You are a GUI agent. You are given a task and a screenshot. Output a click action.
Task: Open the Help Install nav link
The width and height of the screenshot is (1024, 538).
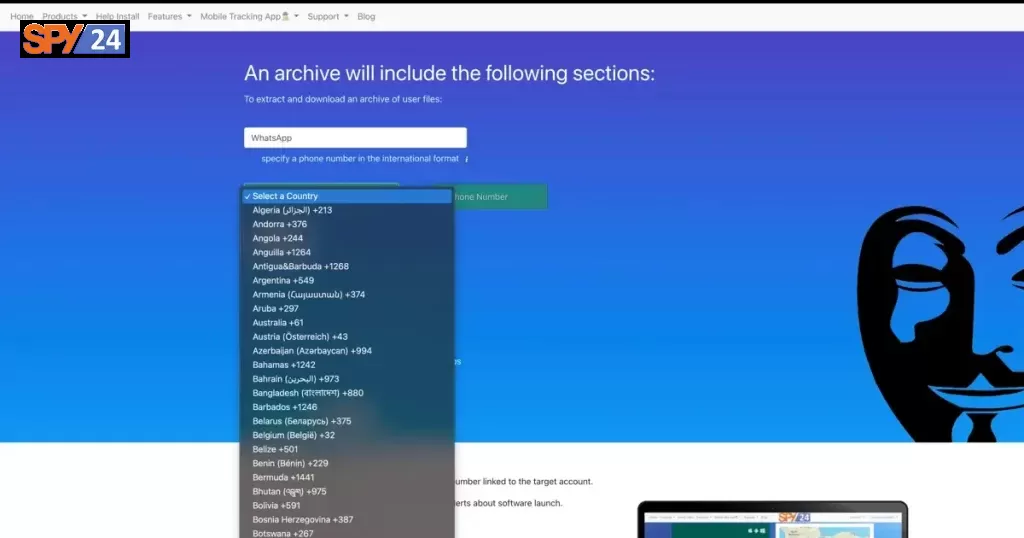pos(118,16)
